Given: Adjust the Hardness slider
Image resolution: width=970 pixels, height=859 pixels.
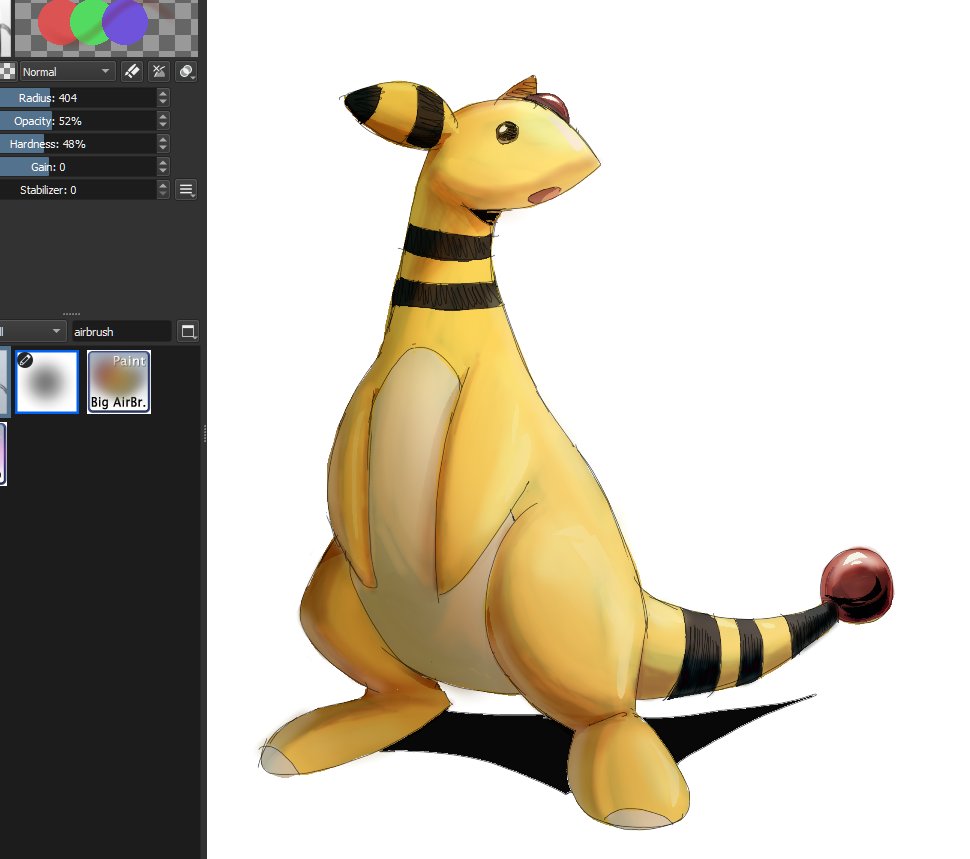Looking at the screenshot, I should (78, 143).
